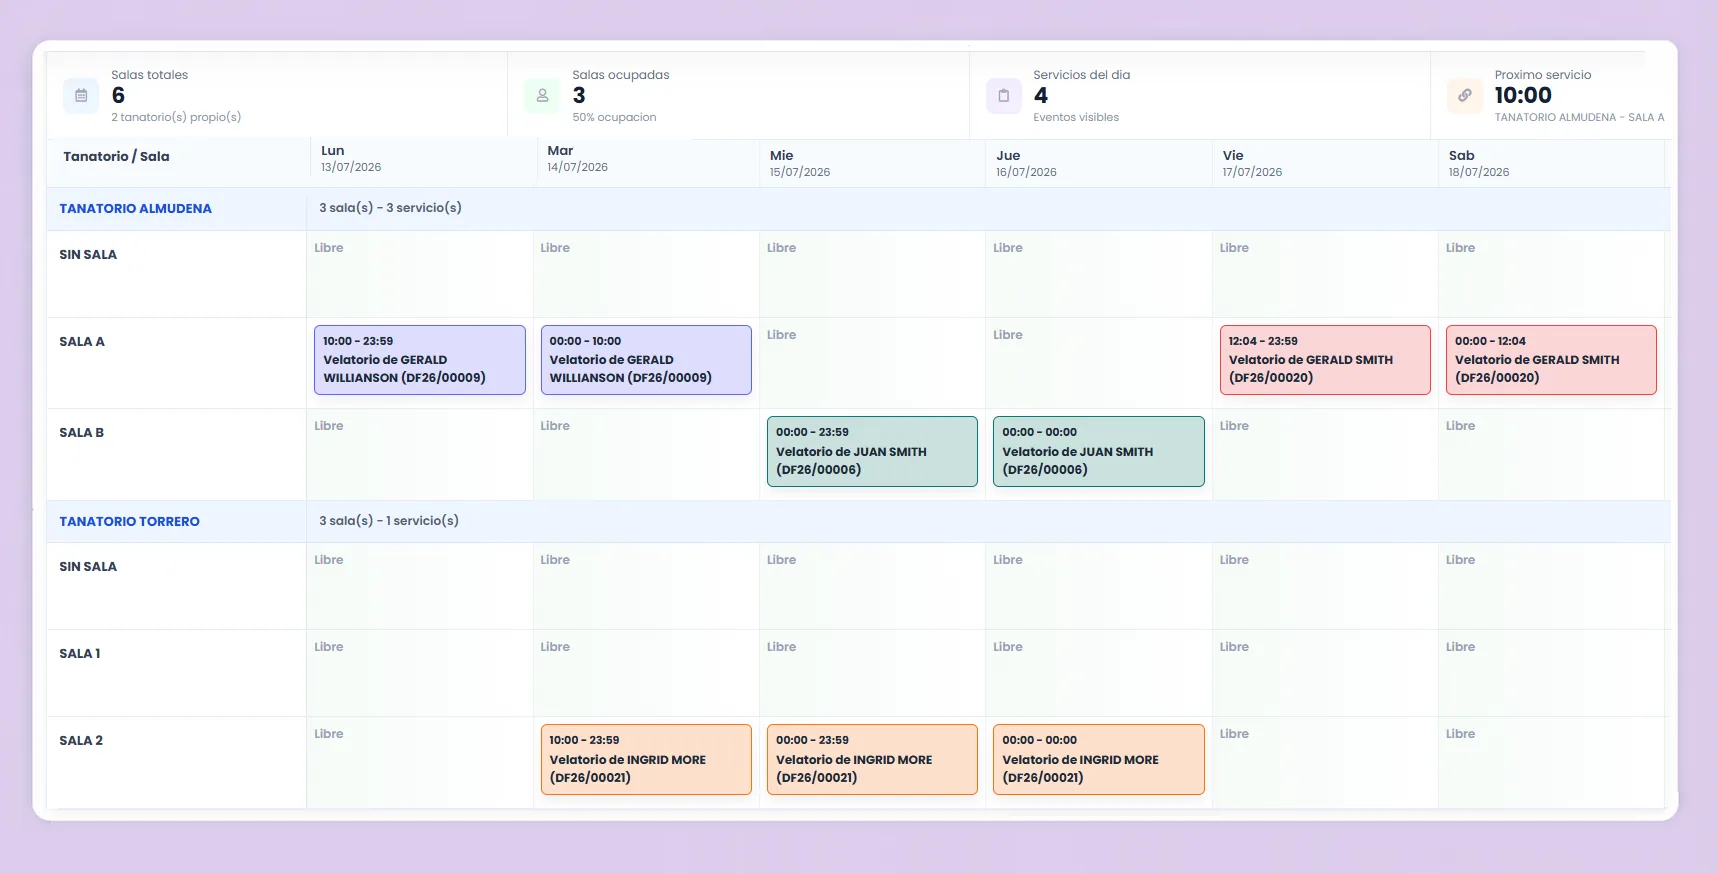Select the Mar 14/07/2026 column header
Viewport: 1718px width, 874px height.
tap(648, 158)
